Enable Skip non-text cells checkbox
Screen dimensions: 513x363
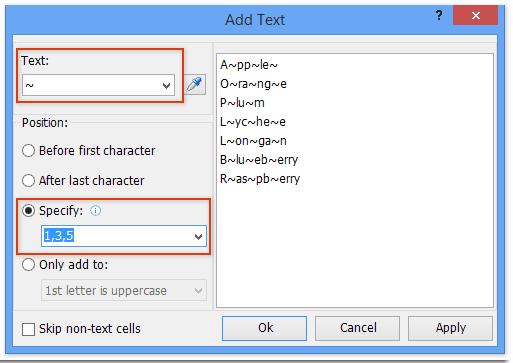click(28, 329)
